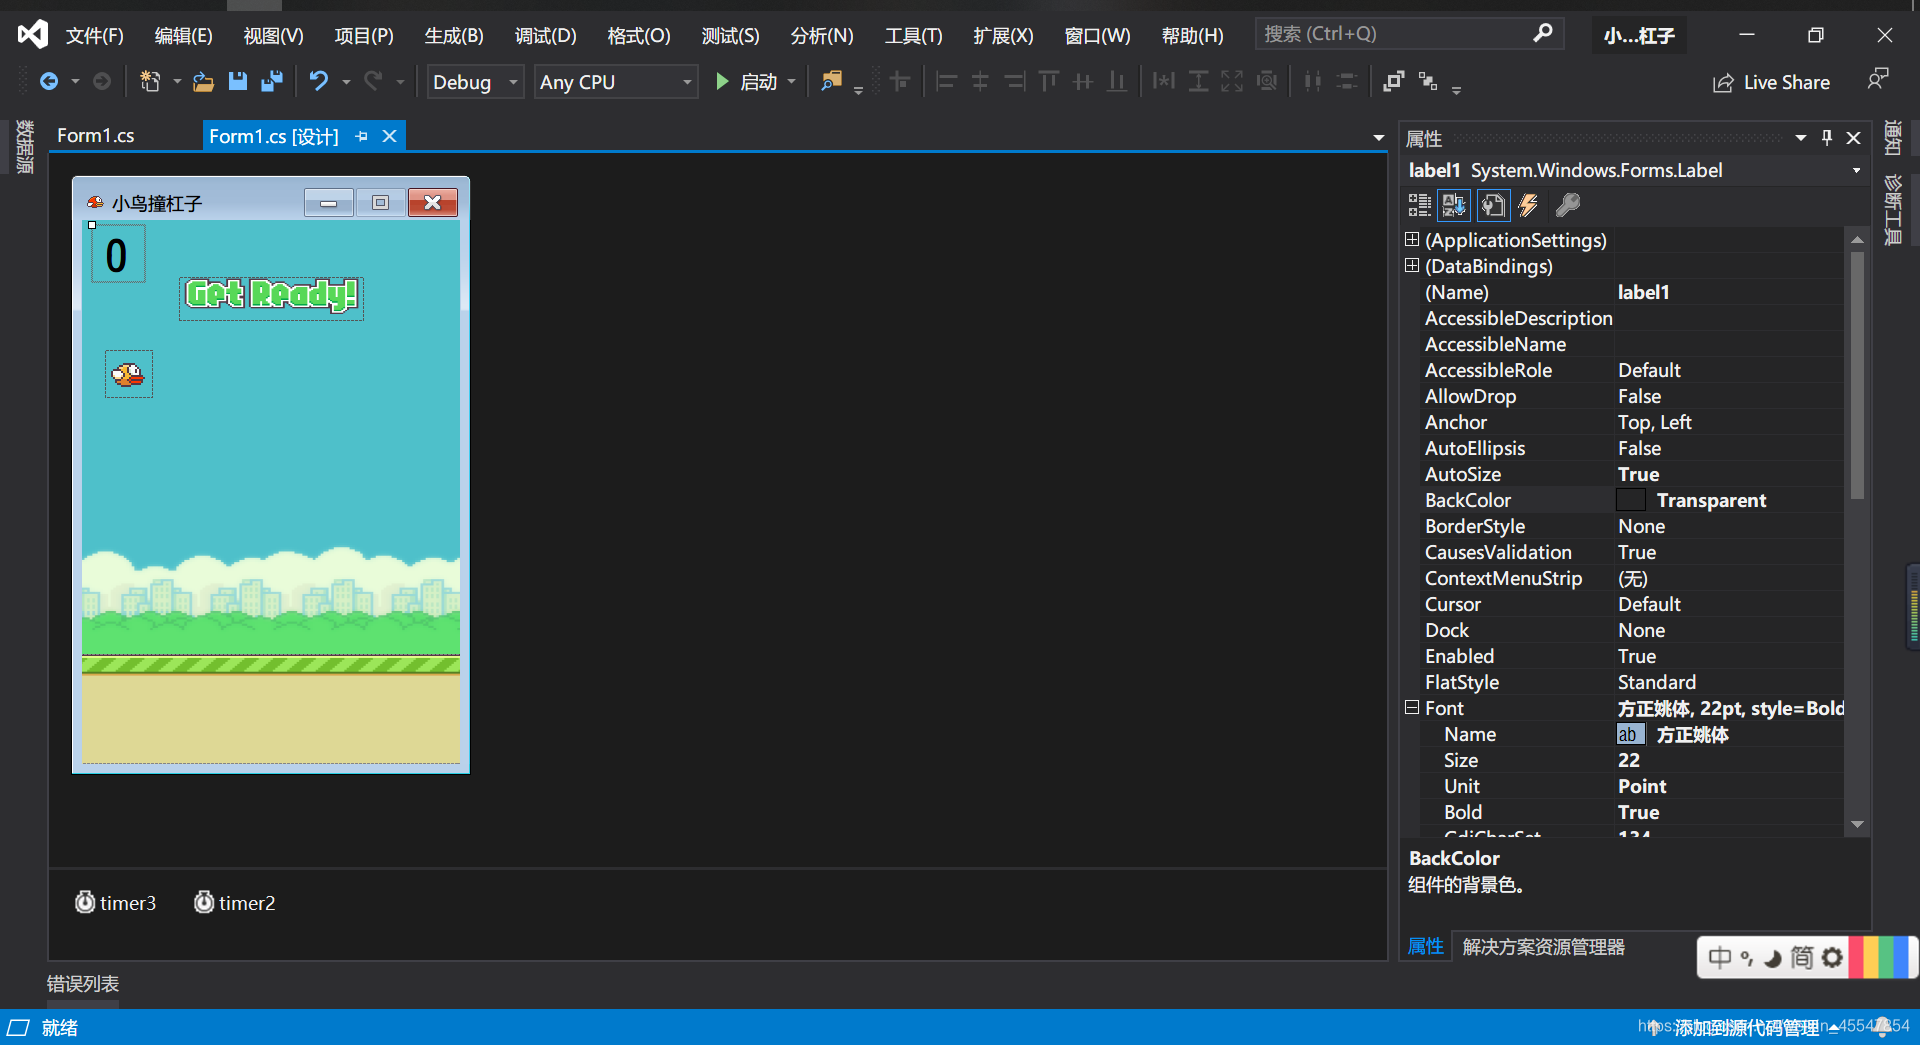
Task: Open the 生成(B) menu
Action: click(454, 35)
